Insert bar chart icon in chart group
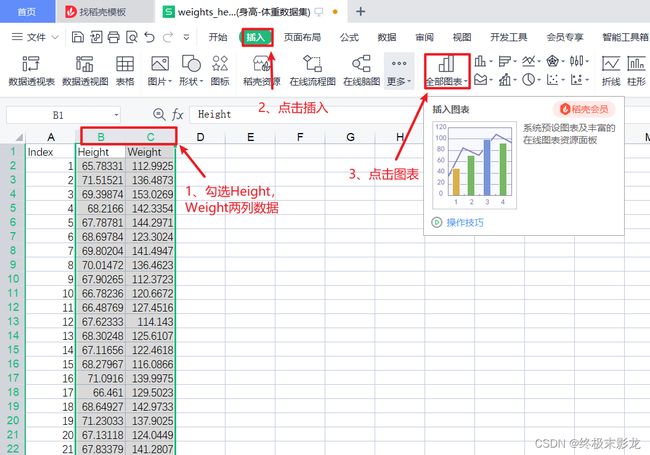Viewport: 650px width, 455px height. (x=504, y=61)
